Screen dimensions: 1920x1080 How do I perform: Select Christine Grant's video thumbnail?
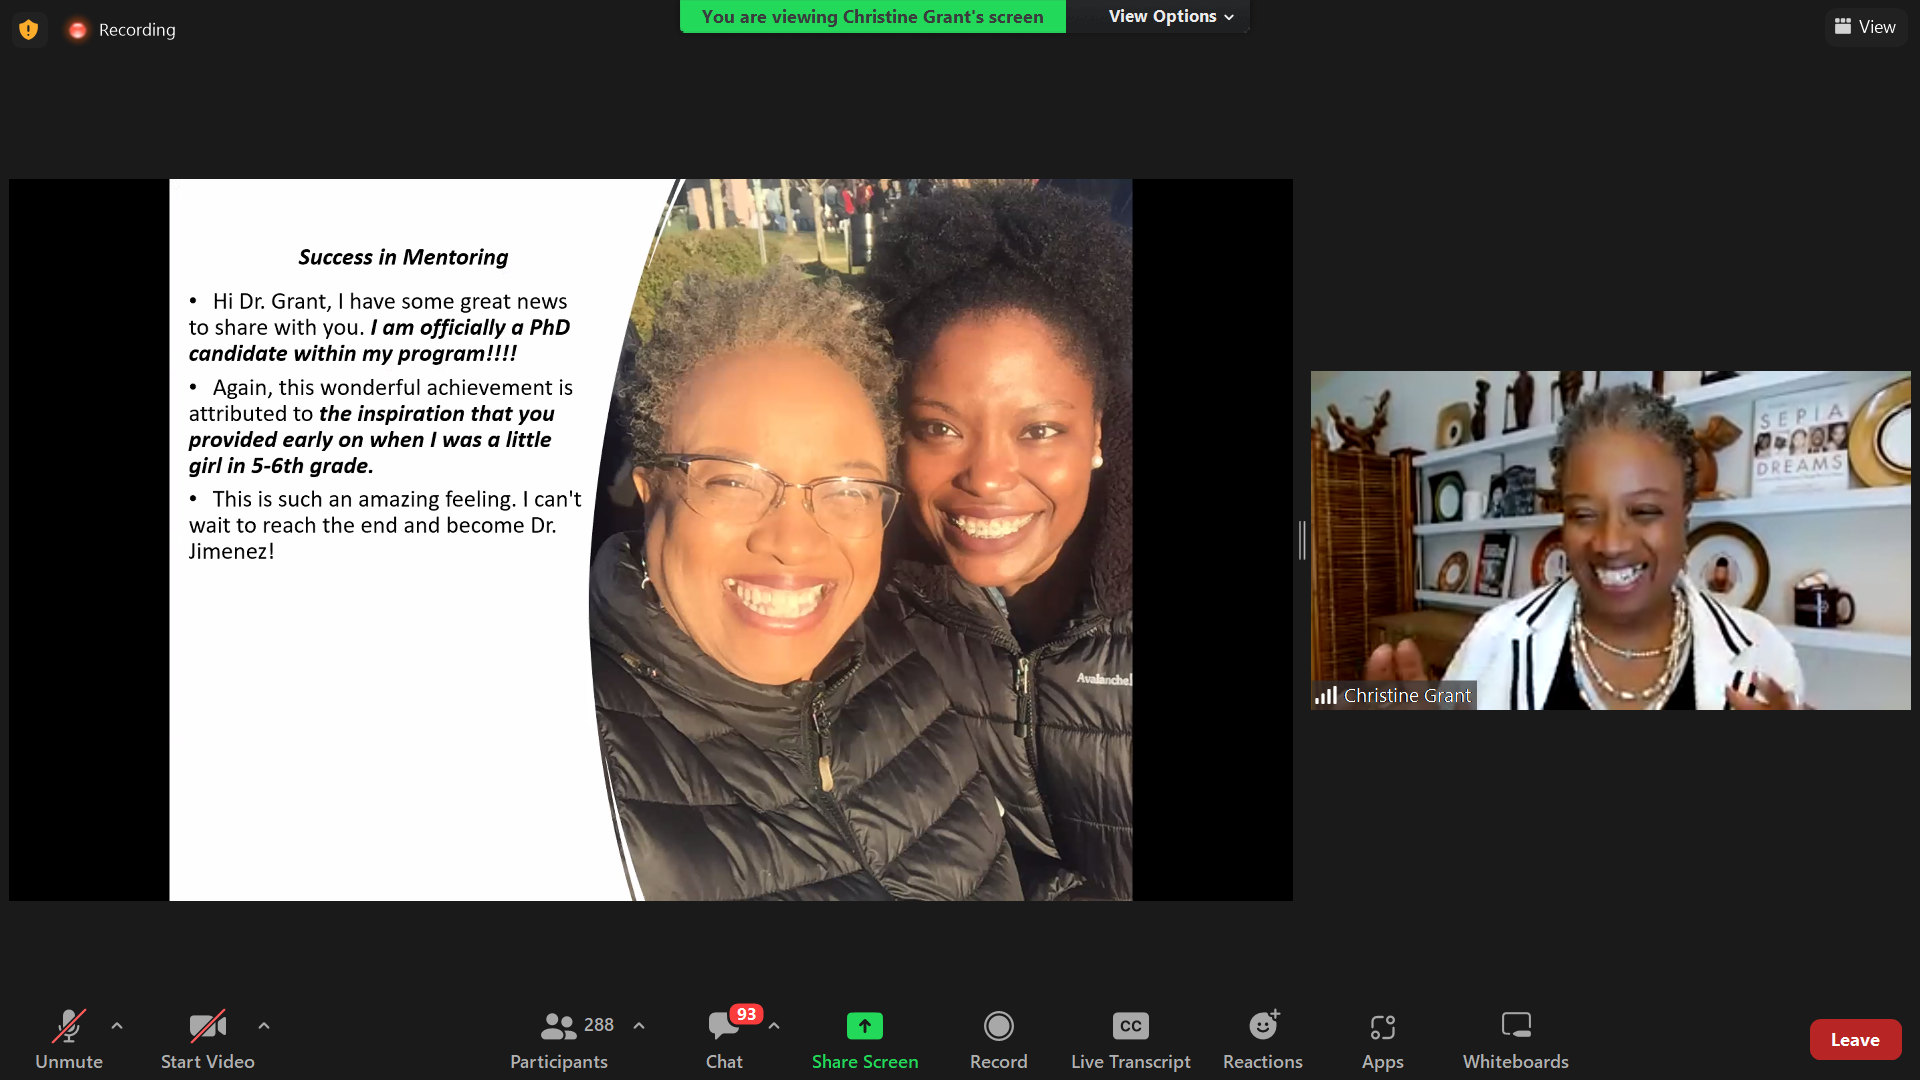(x=1610, y=540)
